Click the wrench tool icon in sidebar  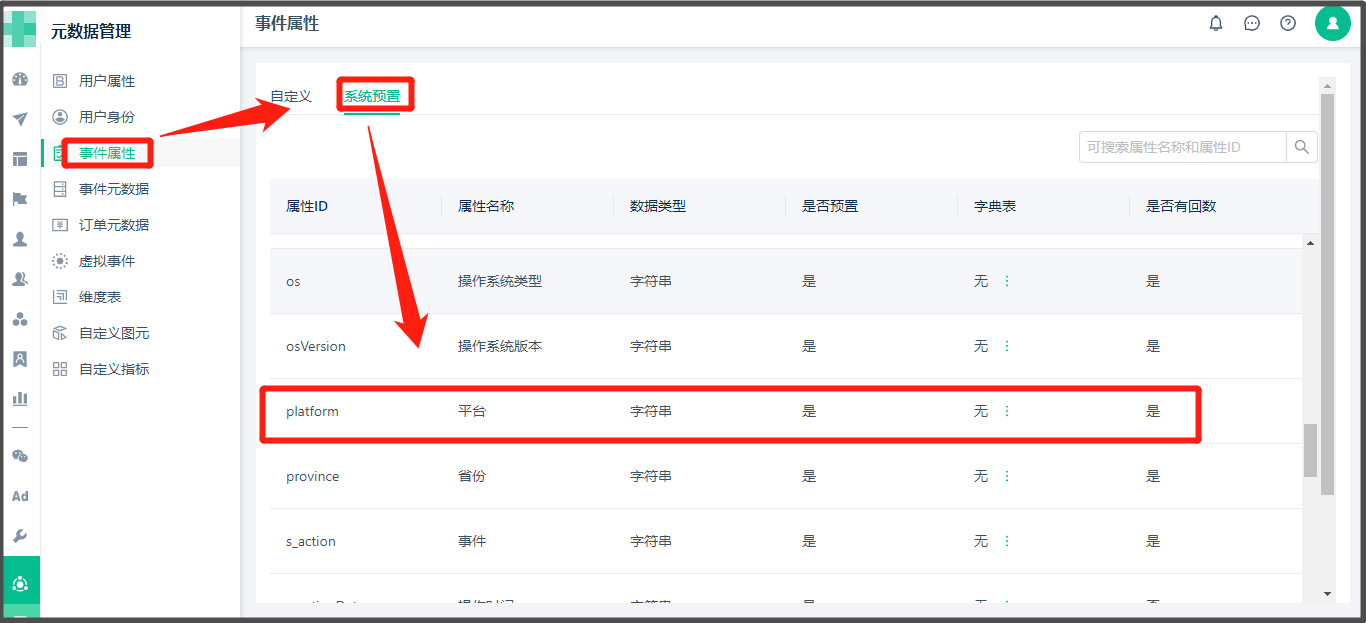(x=20, y=536)
